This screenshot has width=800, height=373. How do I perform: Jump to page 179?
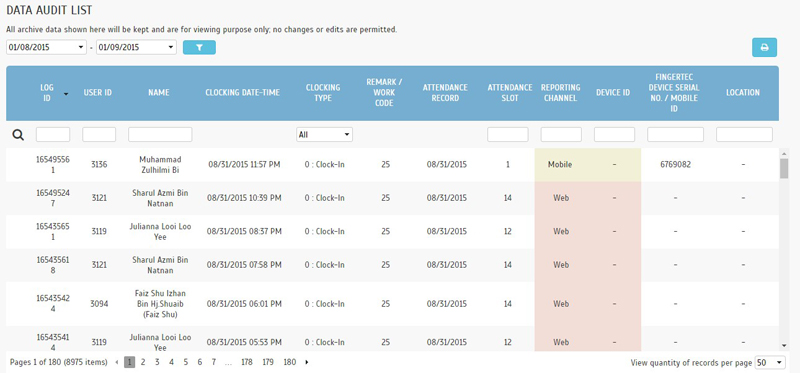268,362
